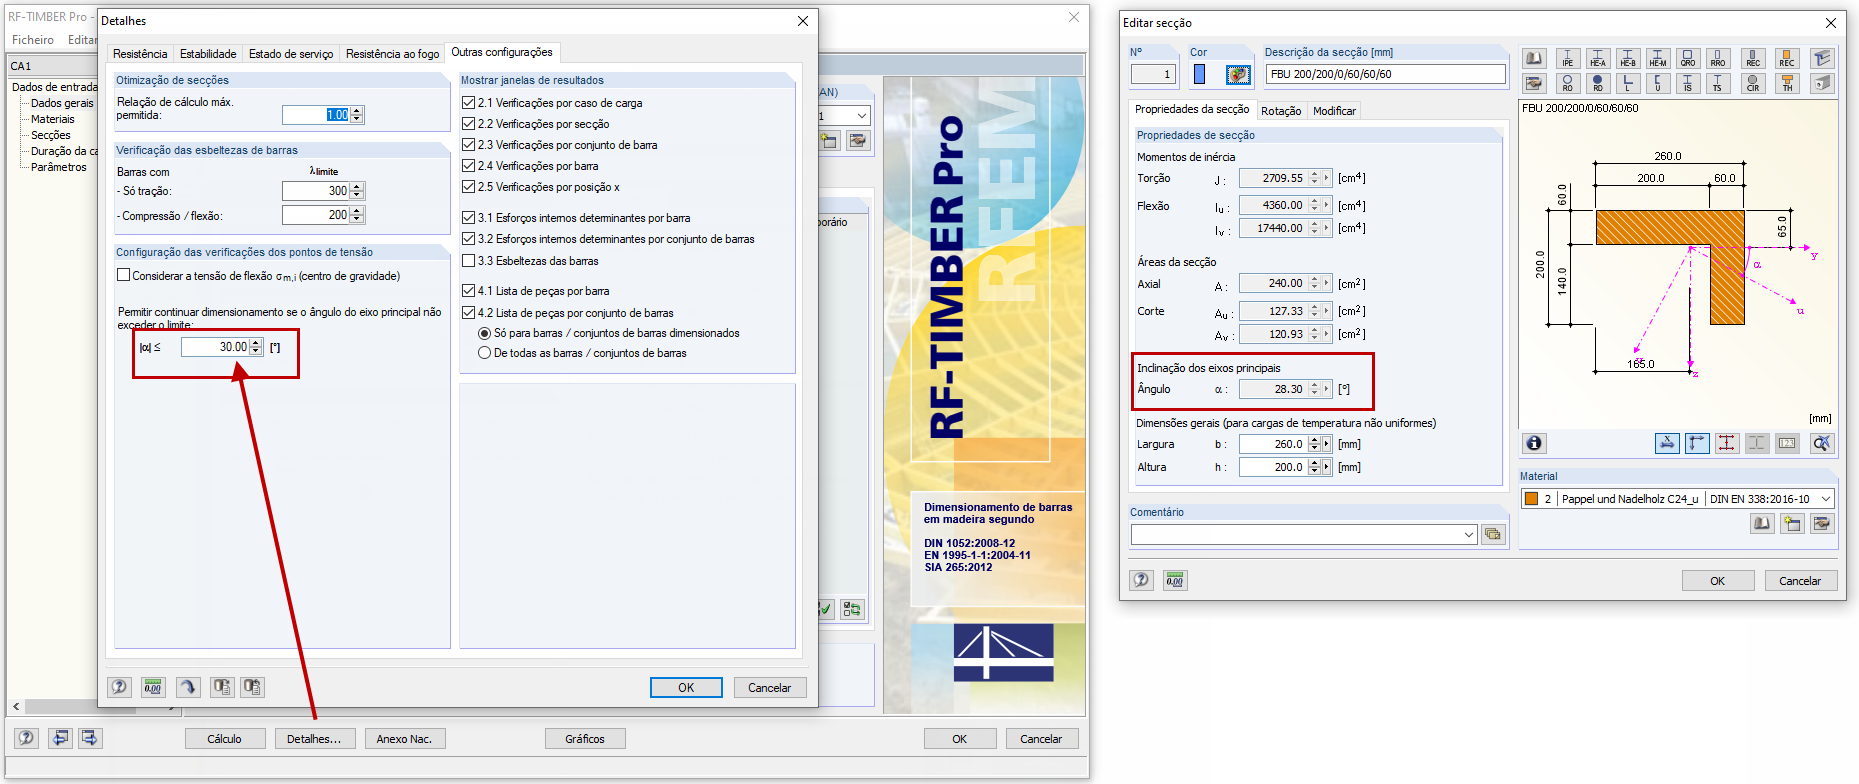Screen dimensions: 1859x784
Task: Click units and decimals icon in Detalhes dialog
Action: (x=153, y=687)
